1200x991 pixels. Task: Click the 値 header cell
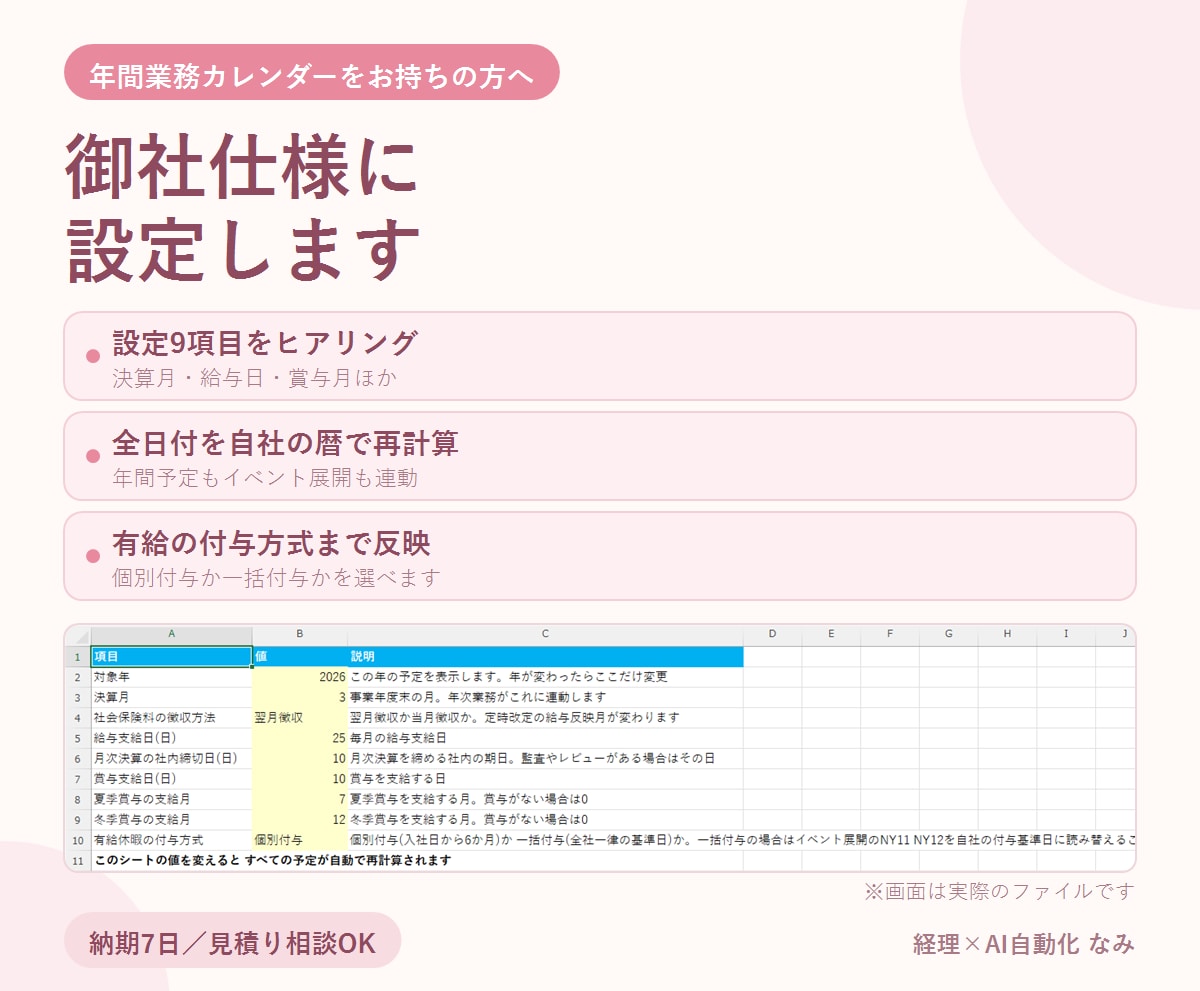(300, 657)
